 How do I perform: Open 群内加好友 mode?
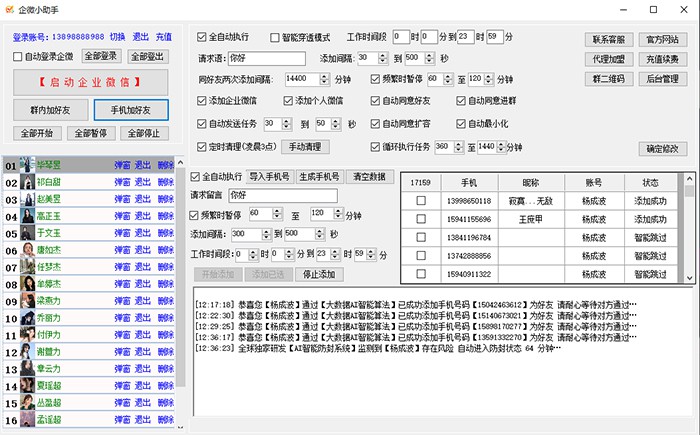pyautogui.click(x=50, y=110)
